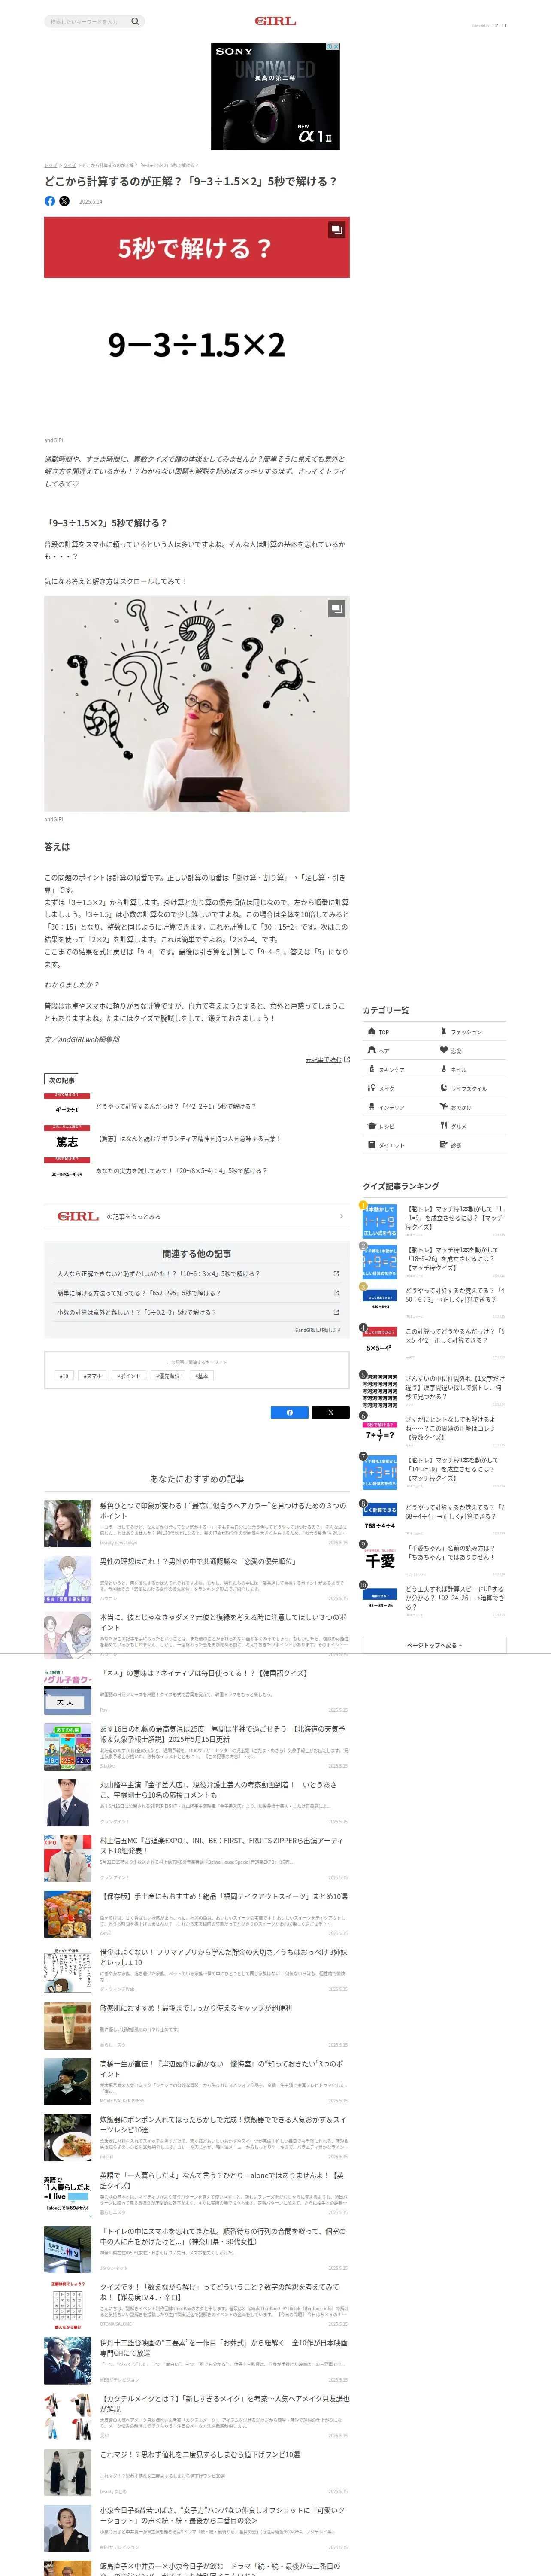Share article with the Facebook icon under title

pos(50,201)
